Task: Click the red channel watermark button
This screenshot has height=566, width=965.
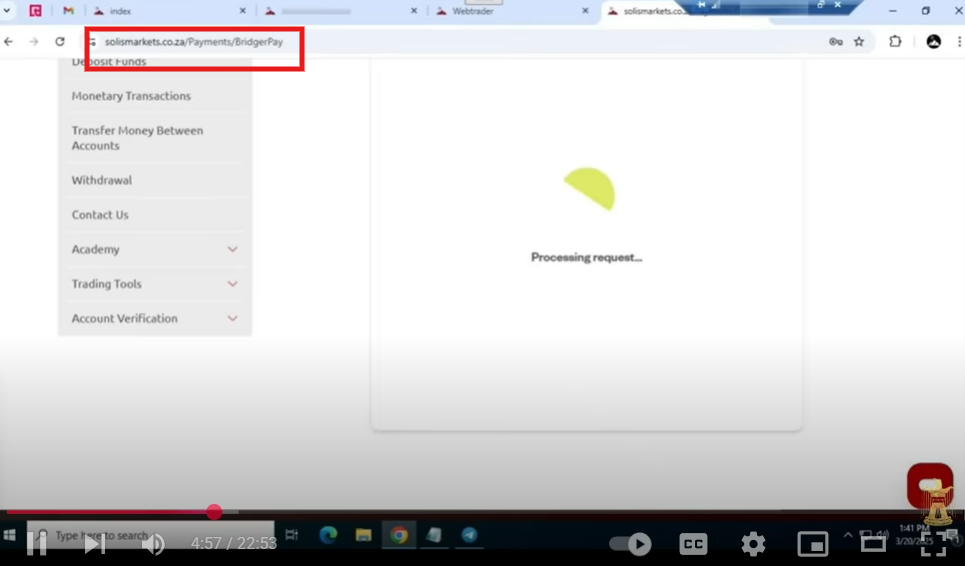Action: click(x=930, y=485)
